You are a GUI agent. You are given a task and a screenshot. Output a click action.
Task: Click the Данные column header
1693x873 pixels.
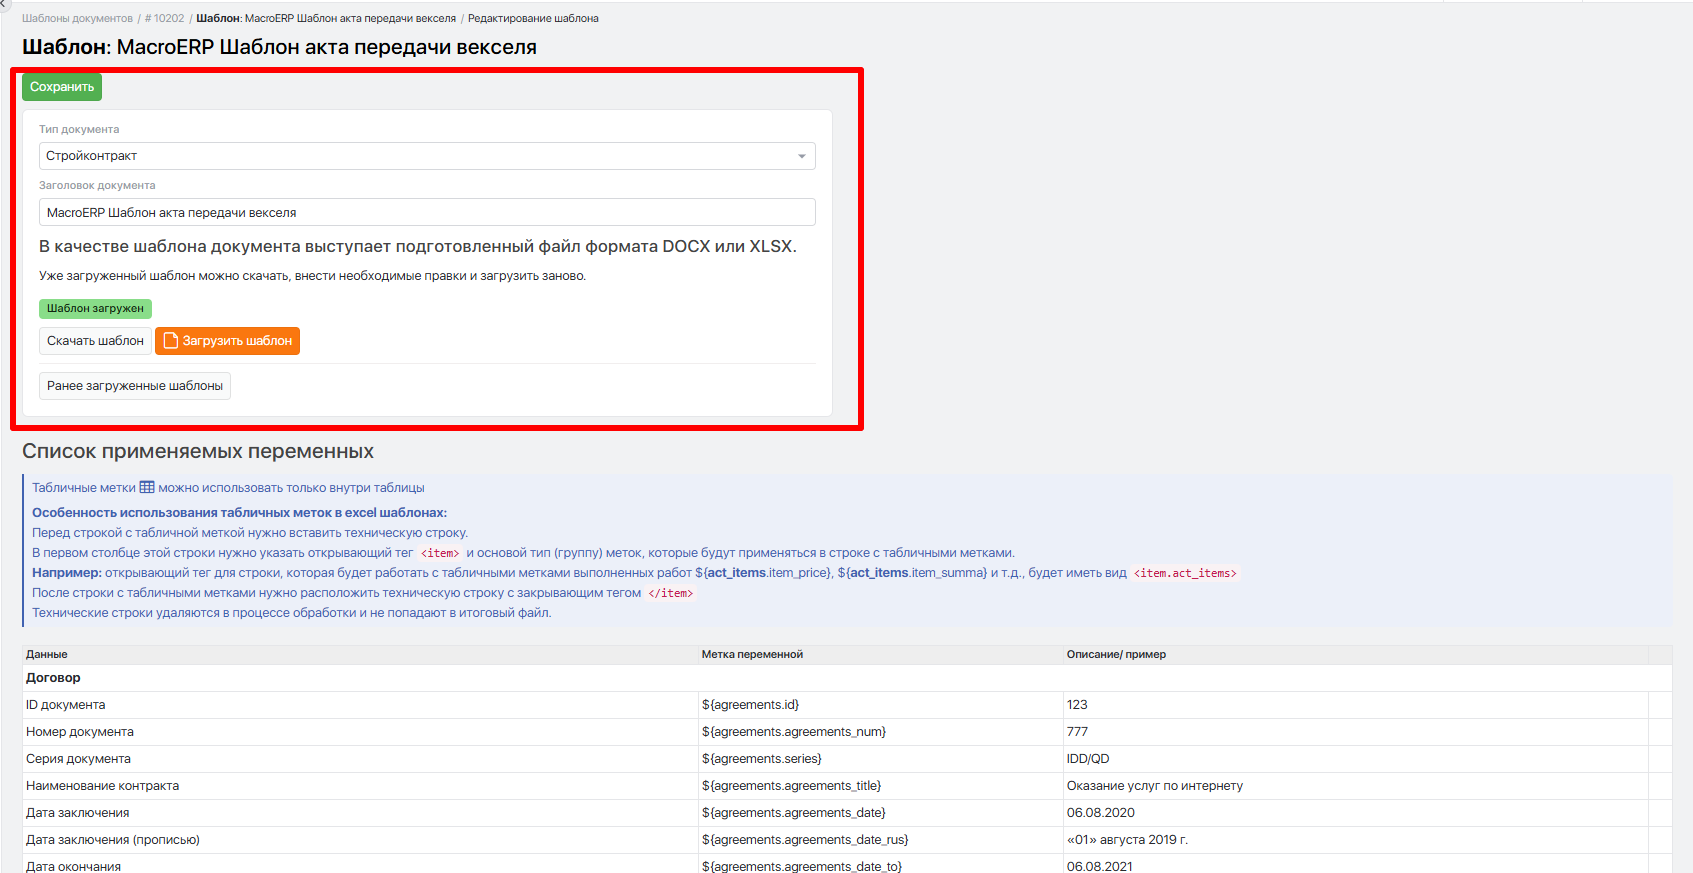tap(47, 654)
